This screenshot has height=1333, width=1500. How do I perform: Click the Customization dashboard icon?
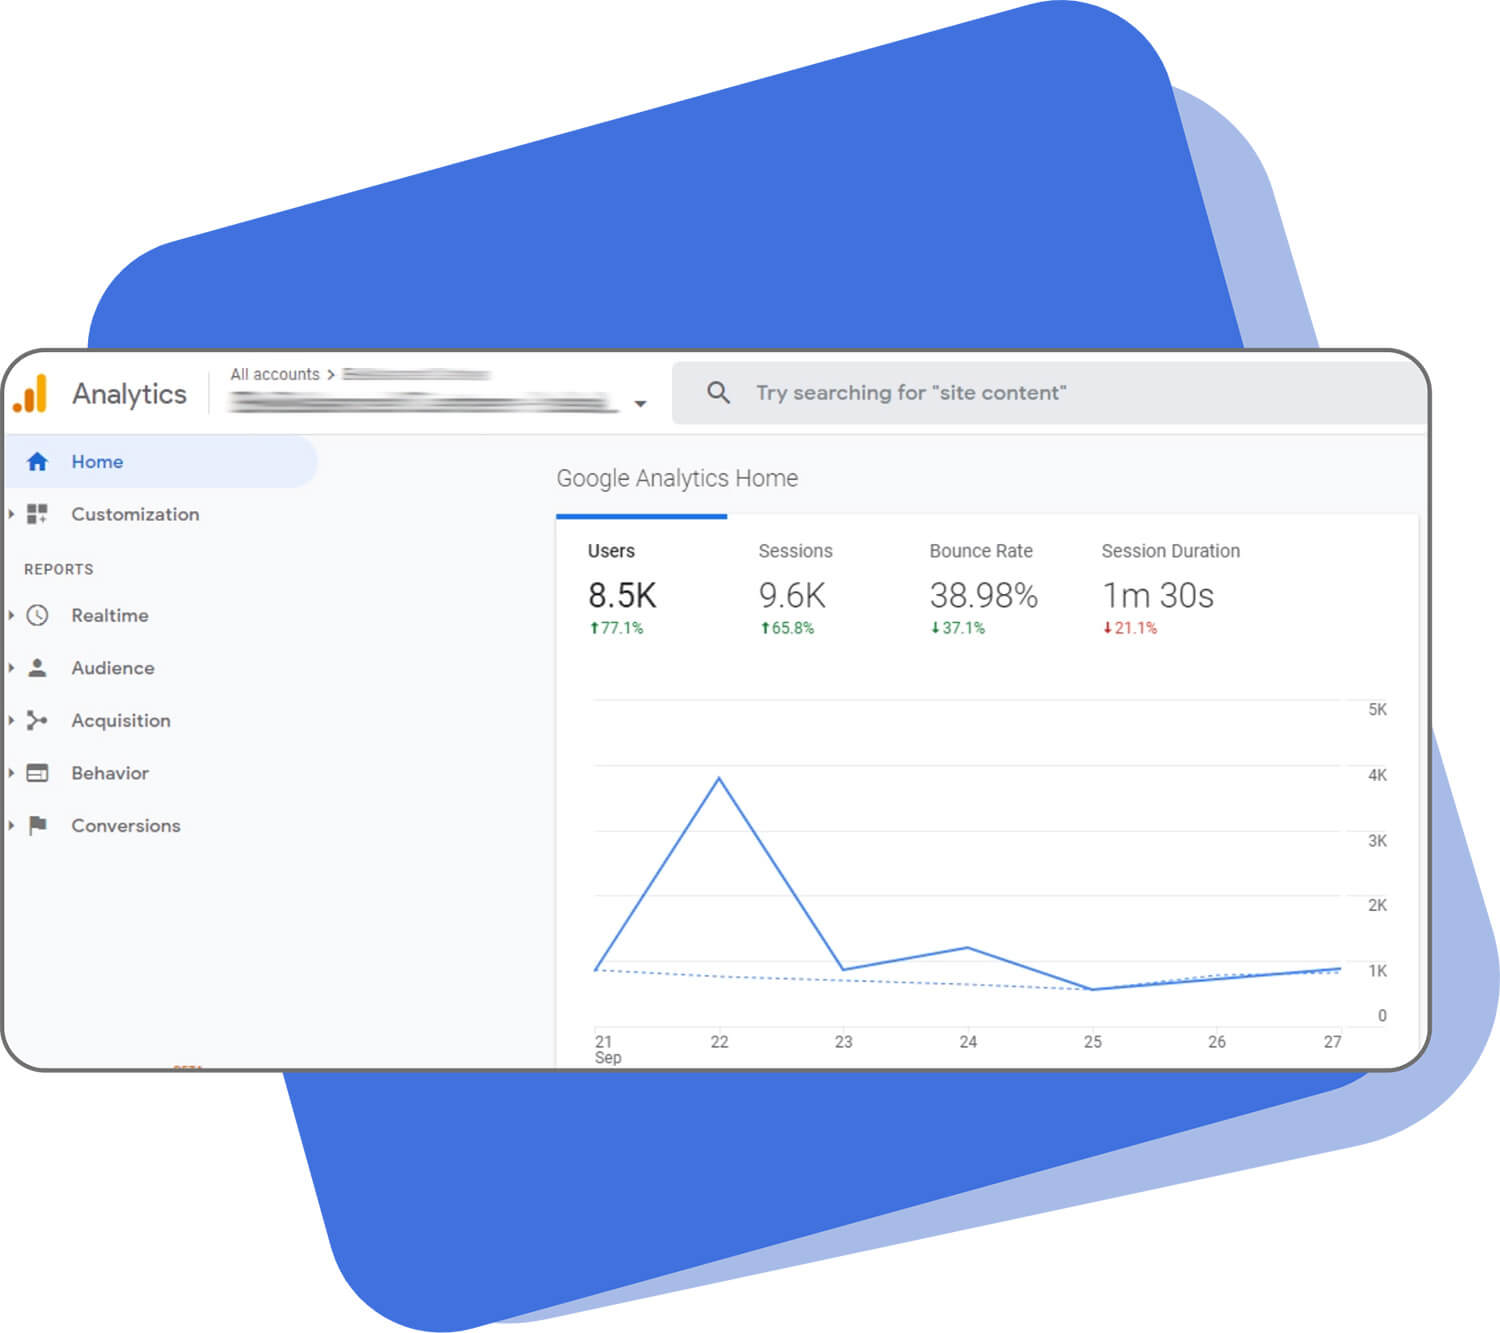click(37, 514)
